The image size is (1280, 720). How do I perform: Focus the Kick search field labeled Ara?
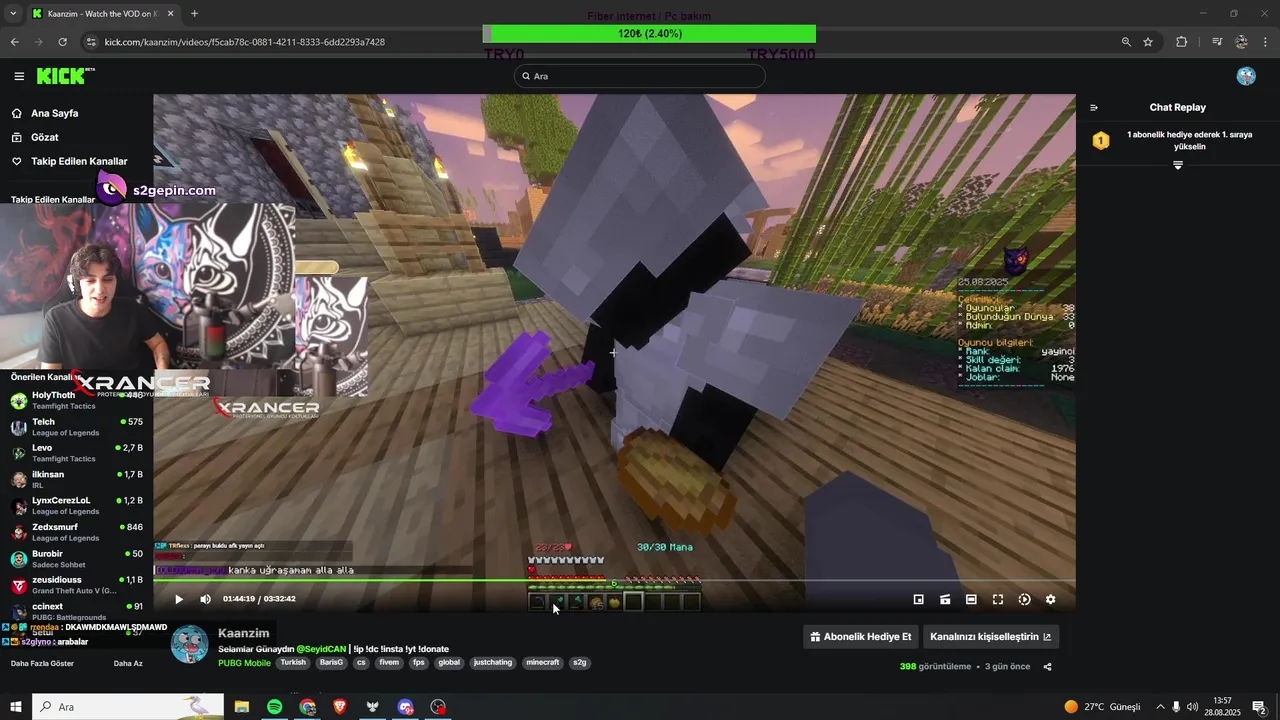point(640,76)
